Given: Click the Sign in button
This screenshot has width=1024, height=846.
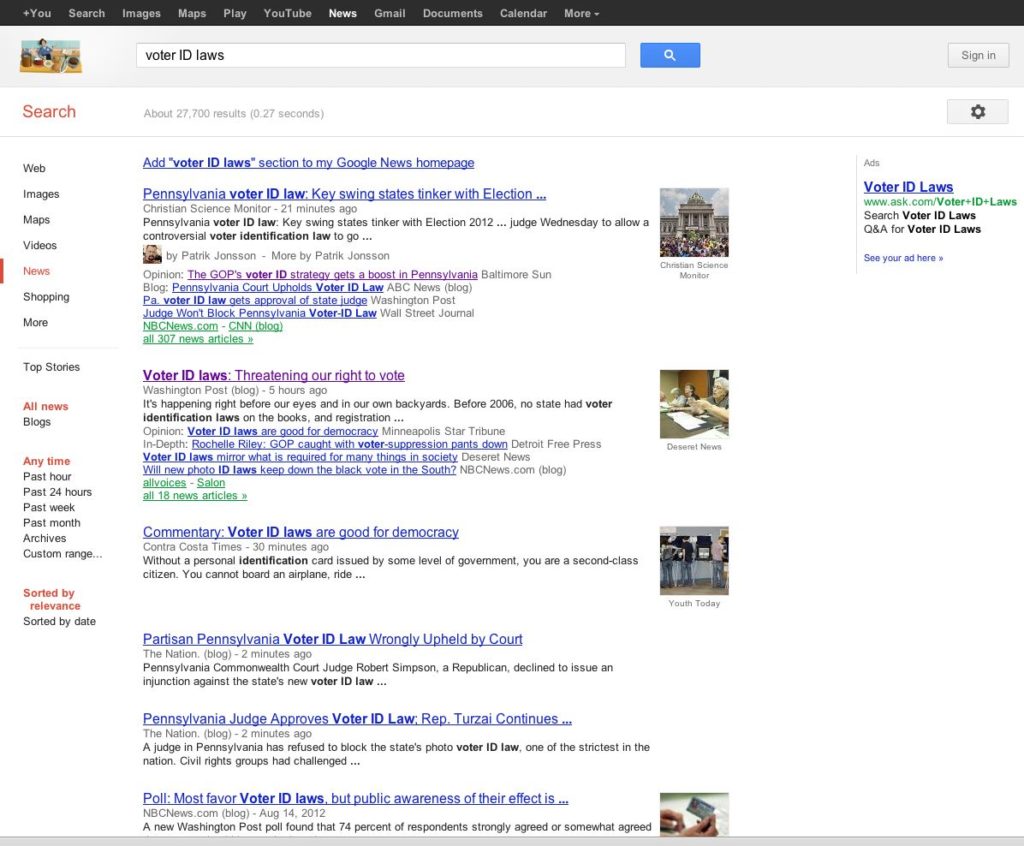Looking at the screenshot, I should tap(978, 56).
